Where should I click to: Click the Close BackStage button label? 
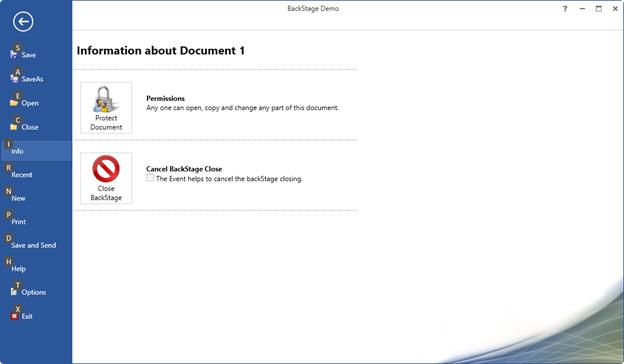click(106, 193)
